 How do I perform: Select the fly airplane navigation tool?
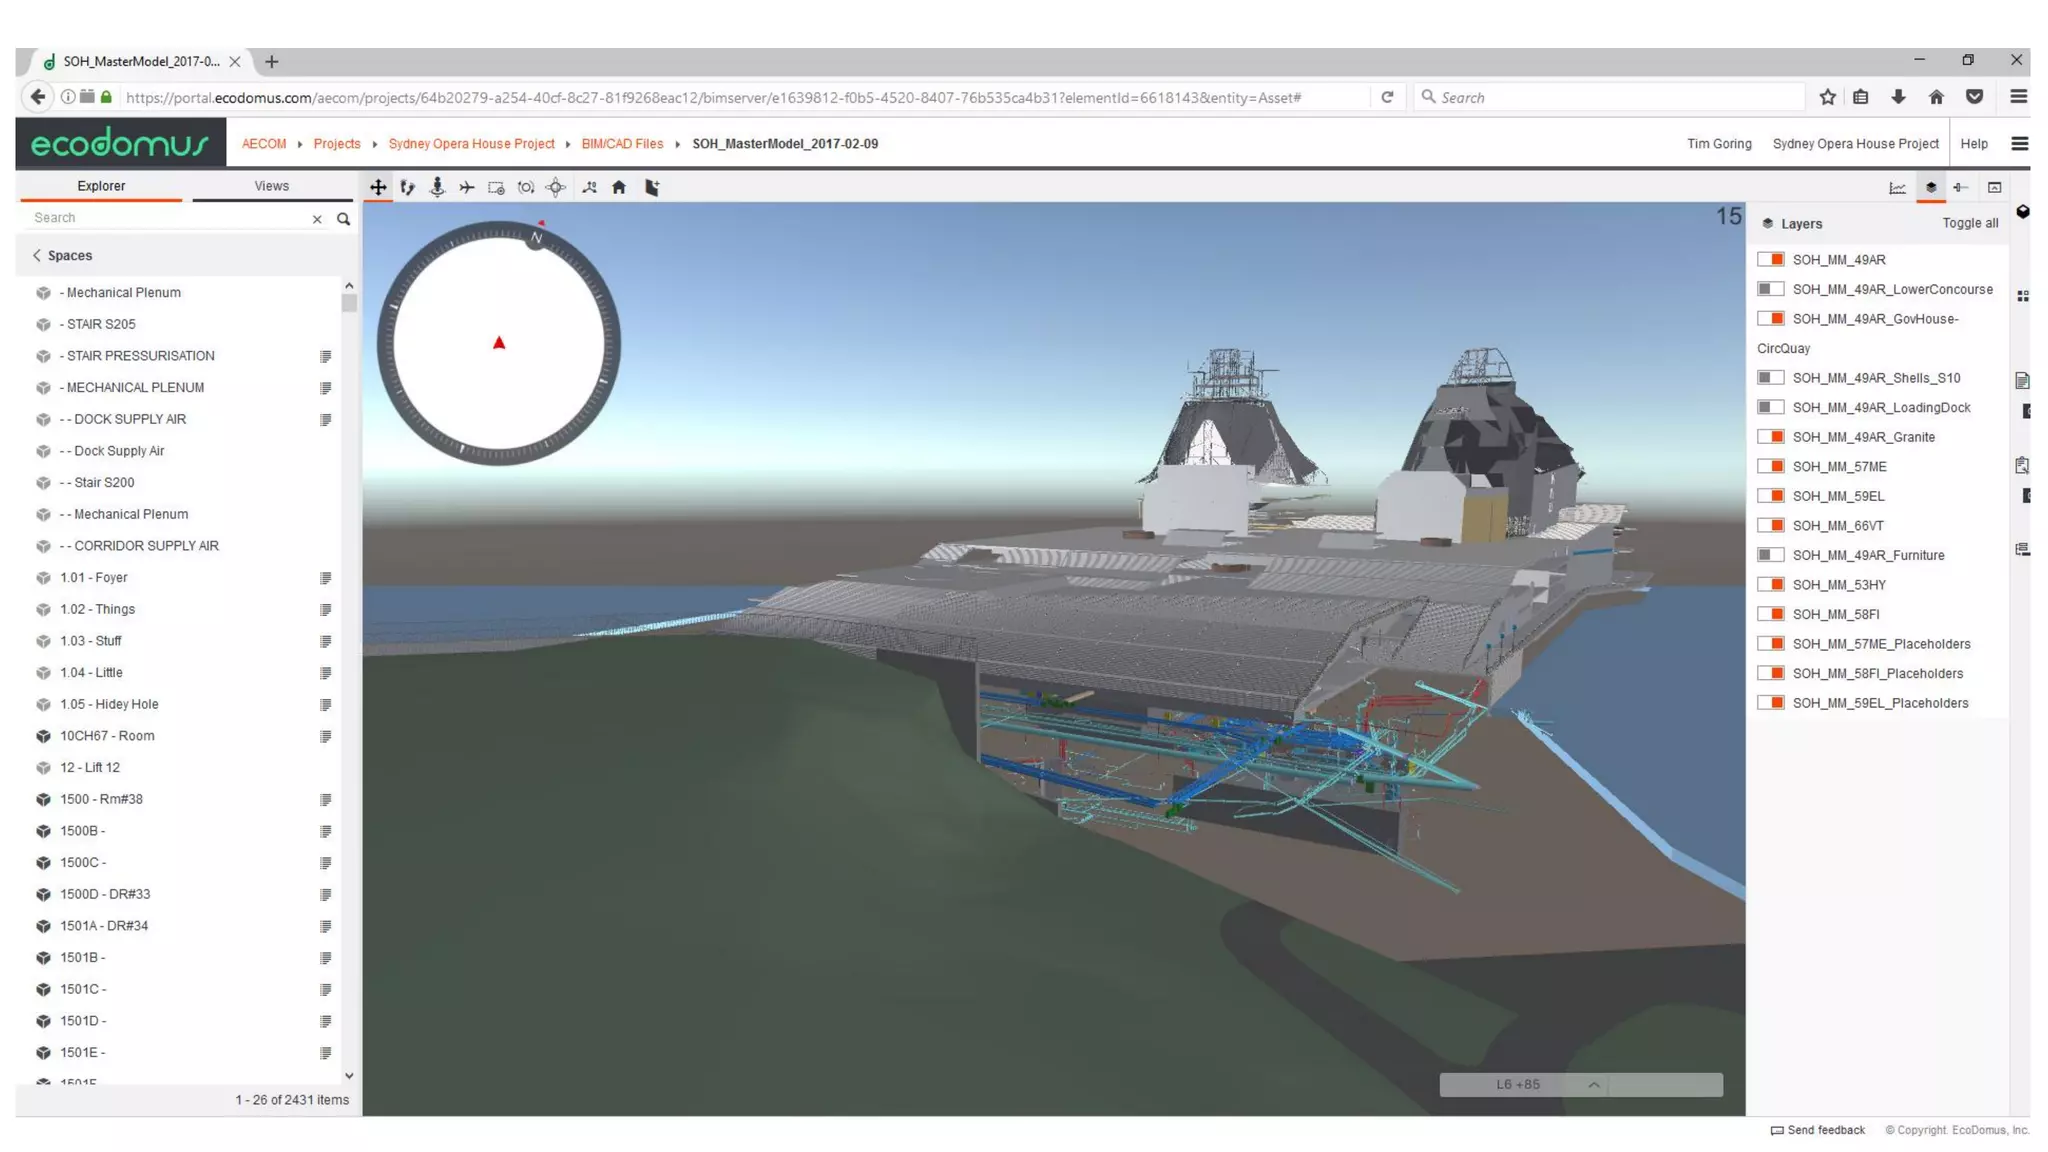[466, 187]
